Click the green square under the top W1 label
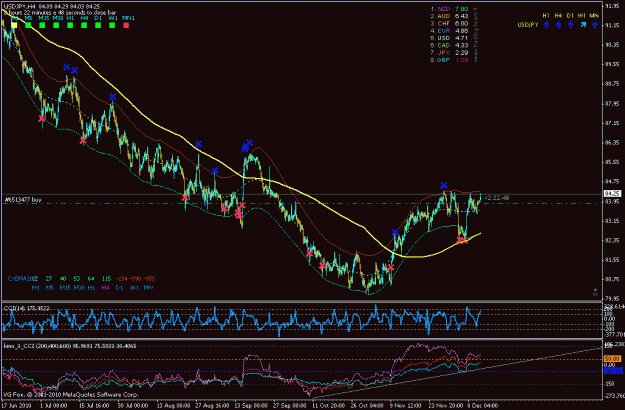 [112, 25]
